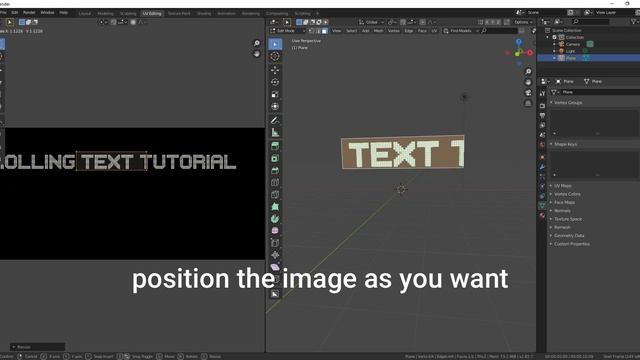The height and width of the screenshot is (360, 640).
Task: Enable vertex select mode
Action: (x=311, y=31)
